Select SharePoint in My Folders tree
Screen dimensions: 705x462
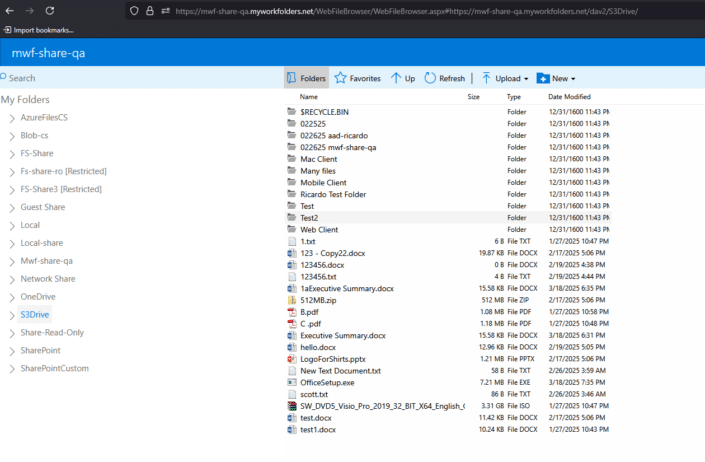point(40,351)
